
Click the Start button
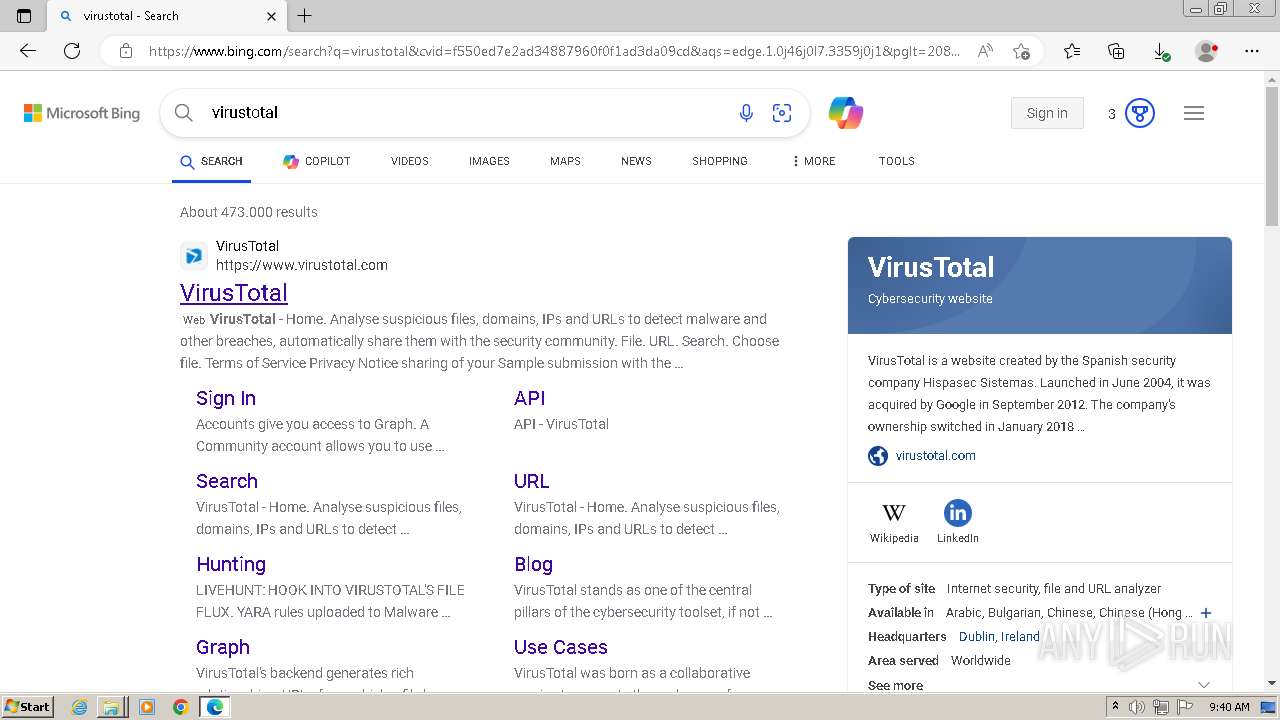[27, 707]
